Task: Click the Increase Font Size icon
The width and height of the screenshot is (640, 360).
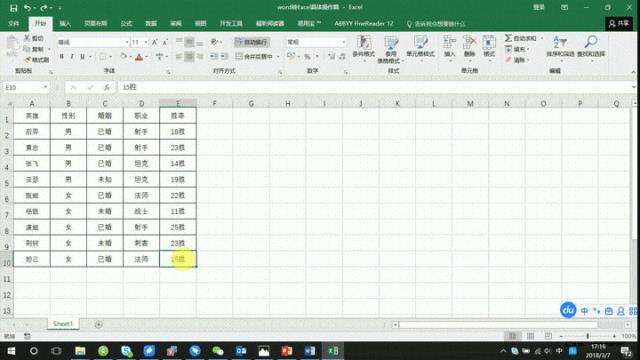Action: coord(155,42)
